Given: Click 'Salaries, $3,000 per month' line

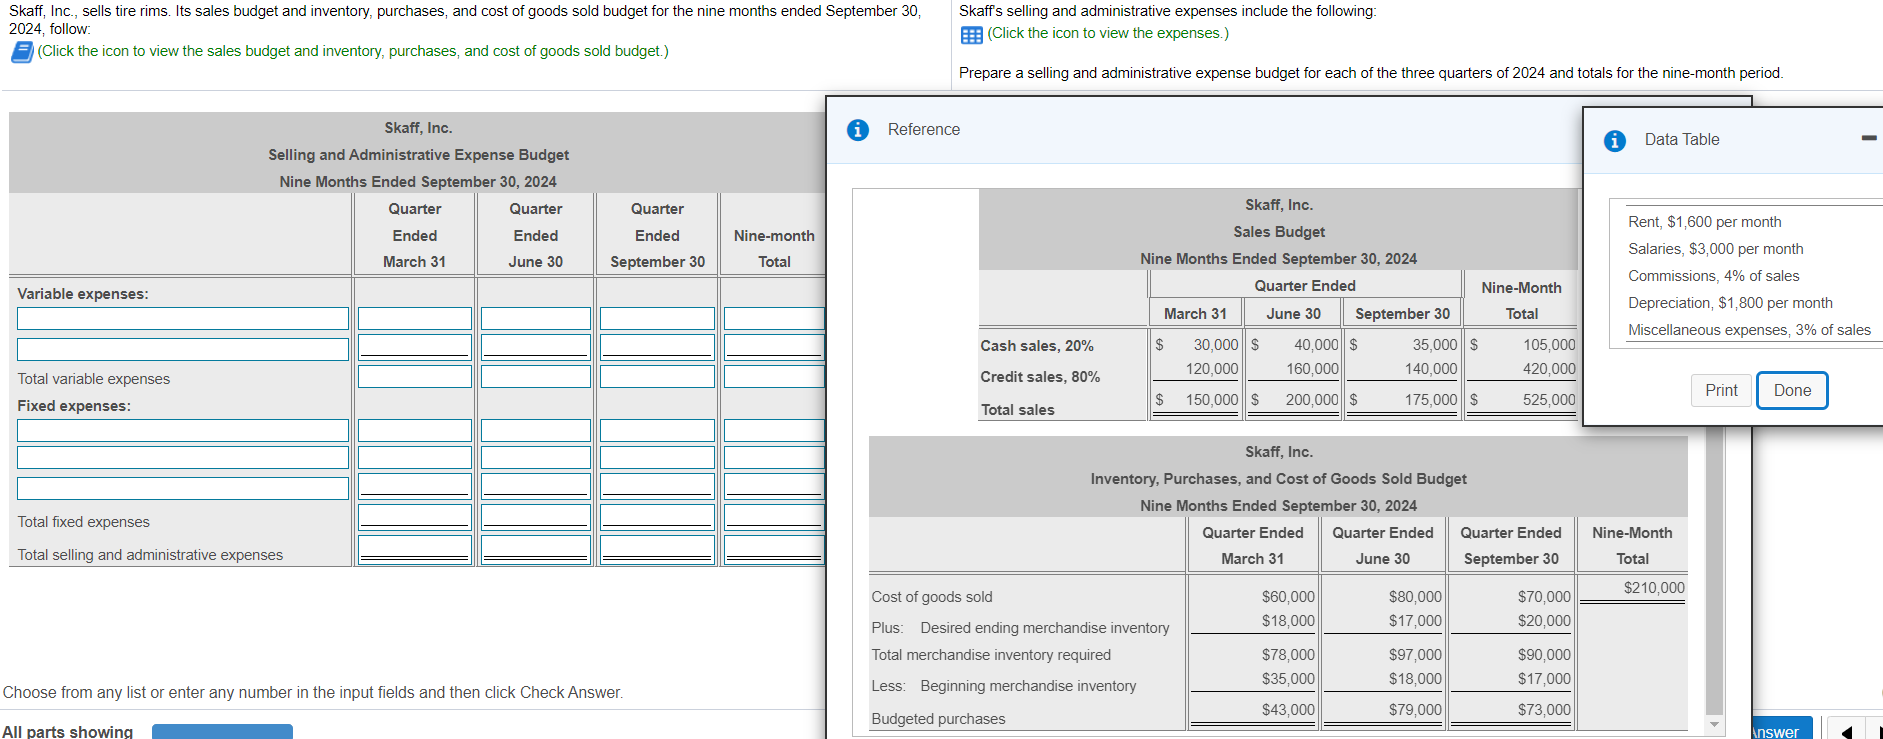Looking at the screenshot, I should pyautogui.click(x=1715, y=249).
